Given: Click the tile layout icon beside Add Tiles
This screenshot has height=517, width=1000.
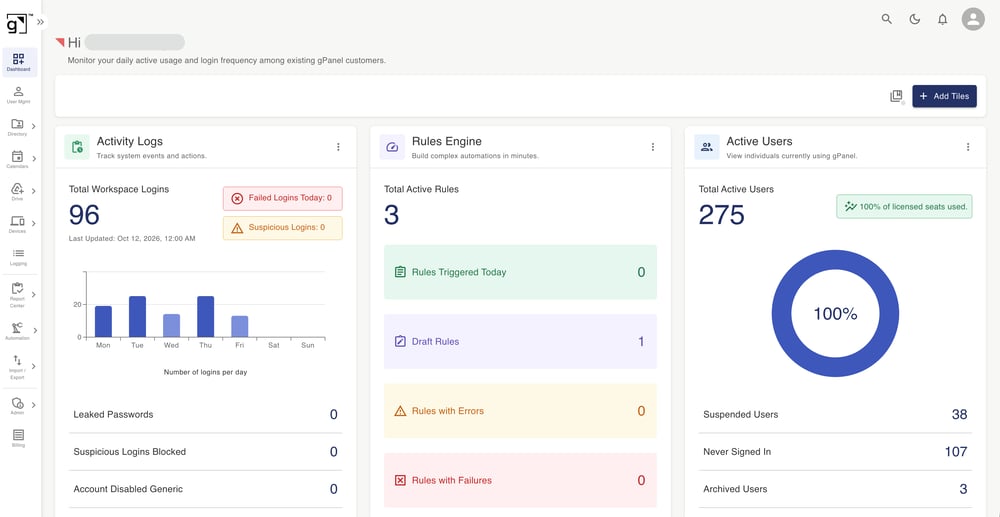Looking at the screenshot, I should tap(897, 96).
